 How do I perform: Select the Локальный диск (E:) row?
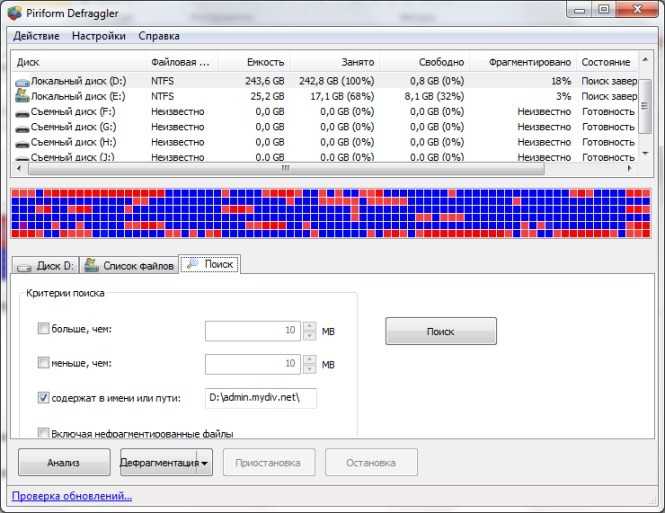coord(325,96)
